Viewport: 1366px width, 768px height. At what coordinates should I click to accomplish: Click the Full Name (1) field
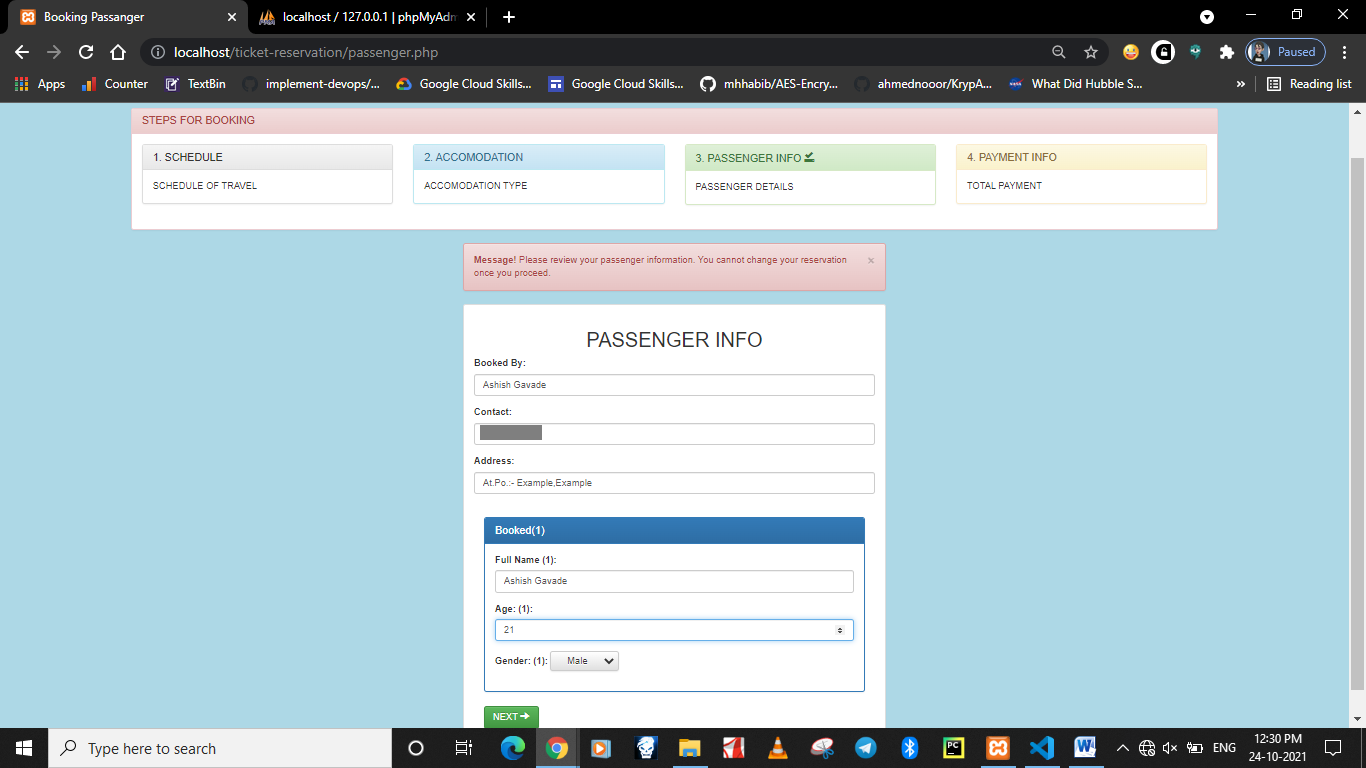674,581
